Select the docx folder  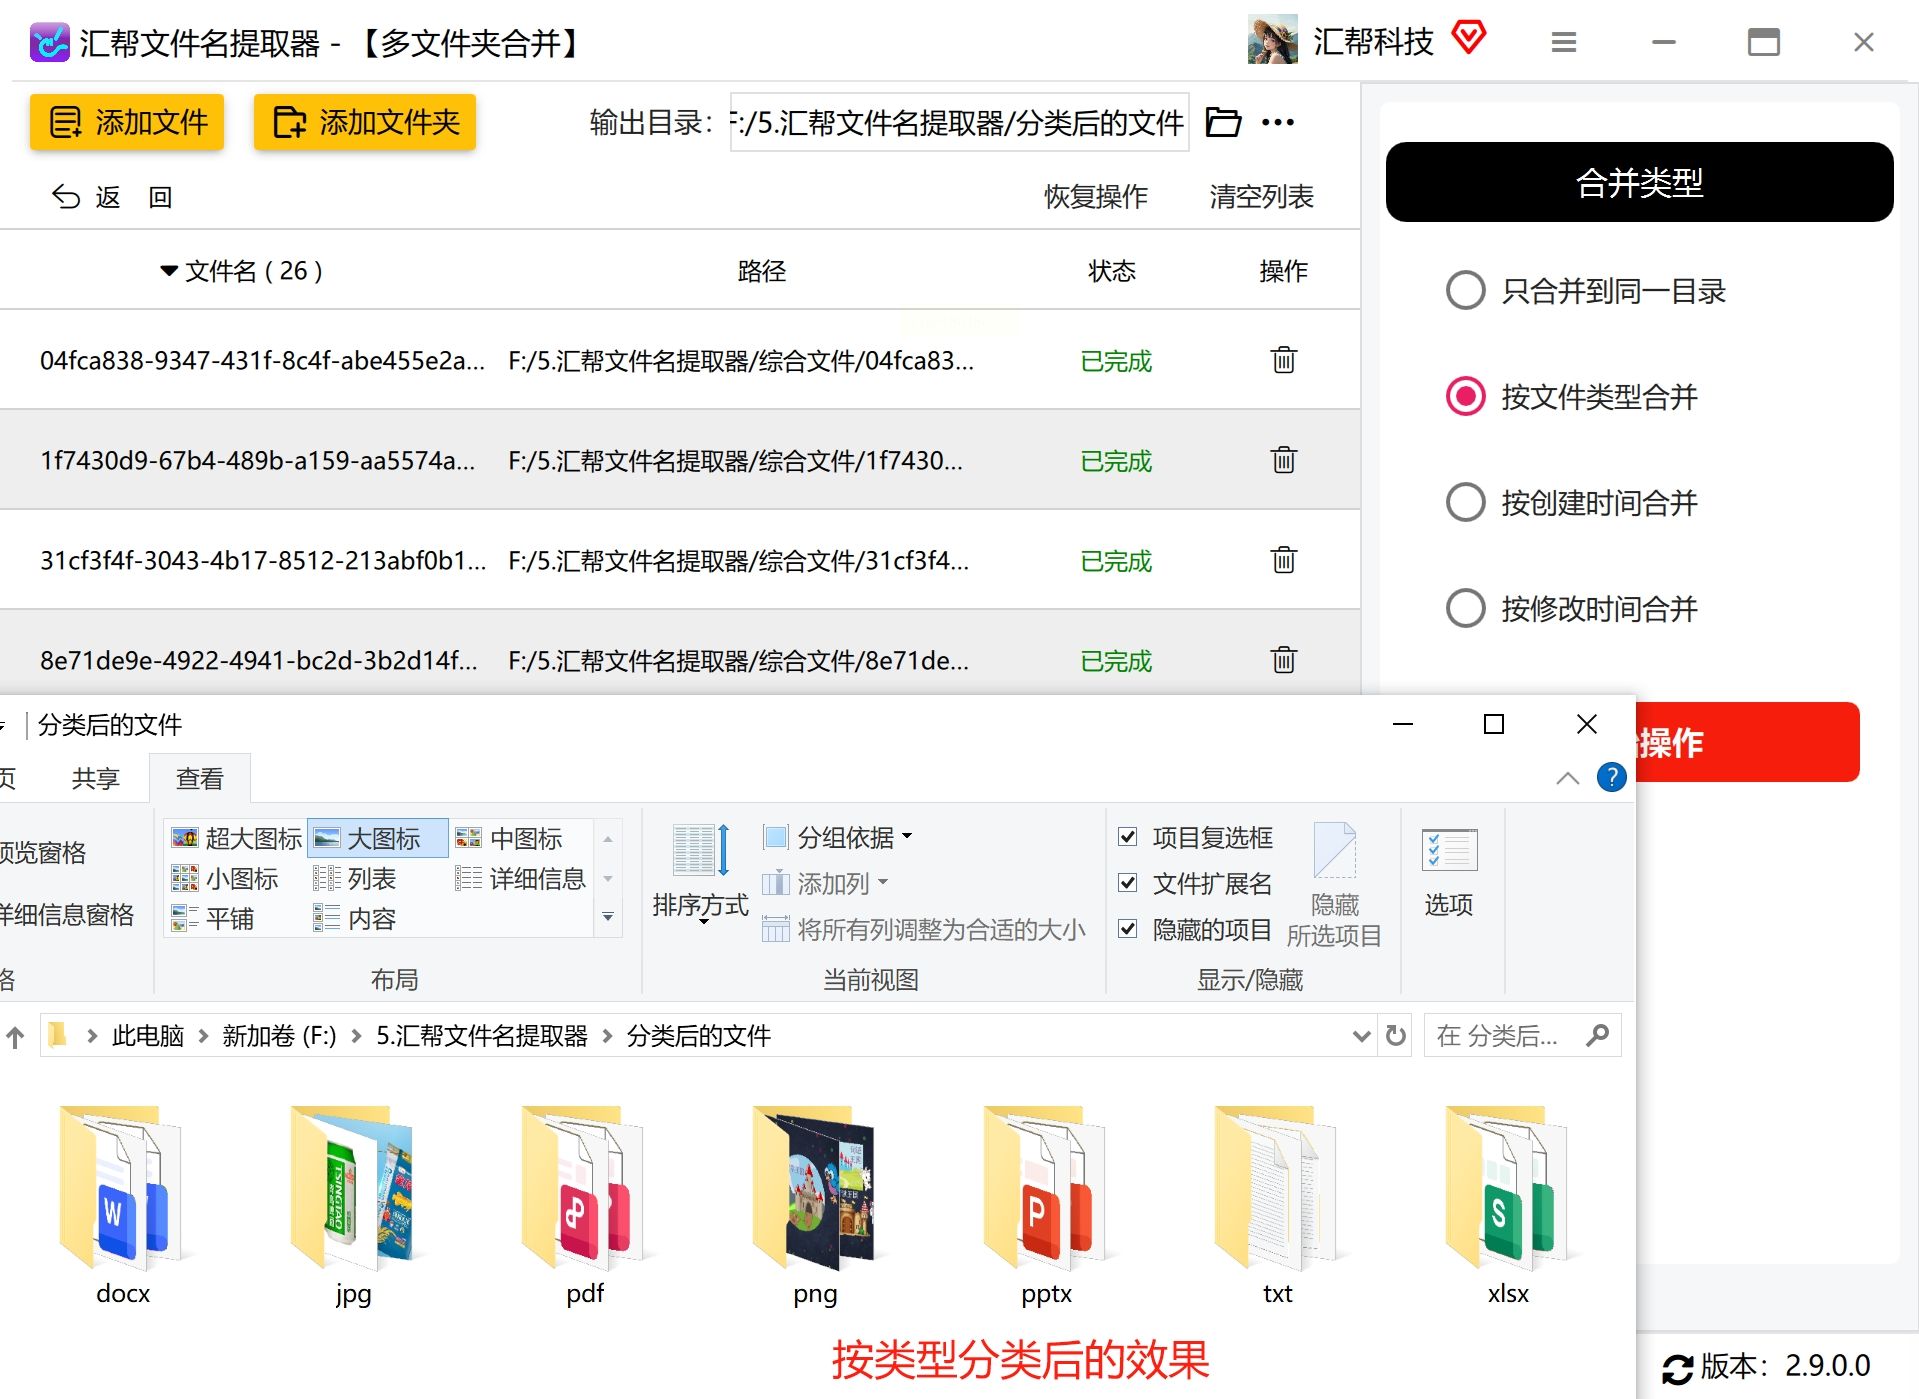click(122, 1205)
